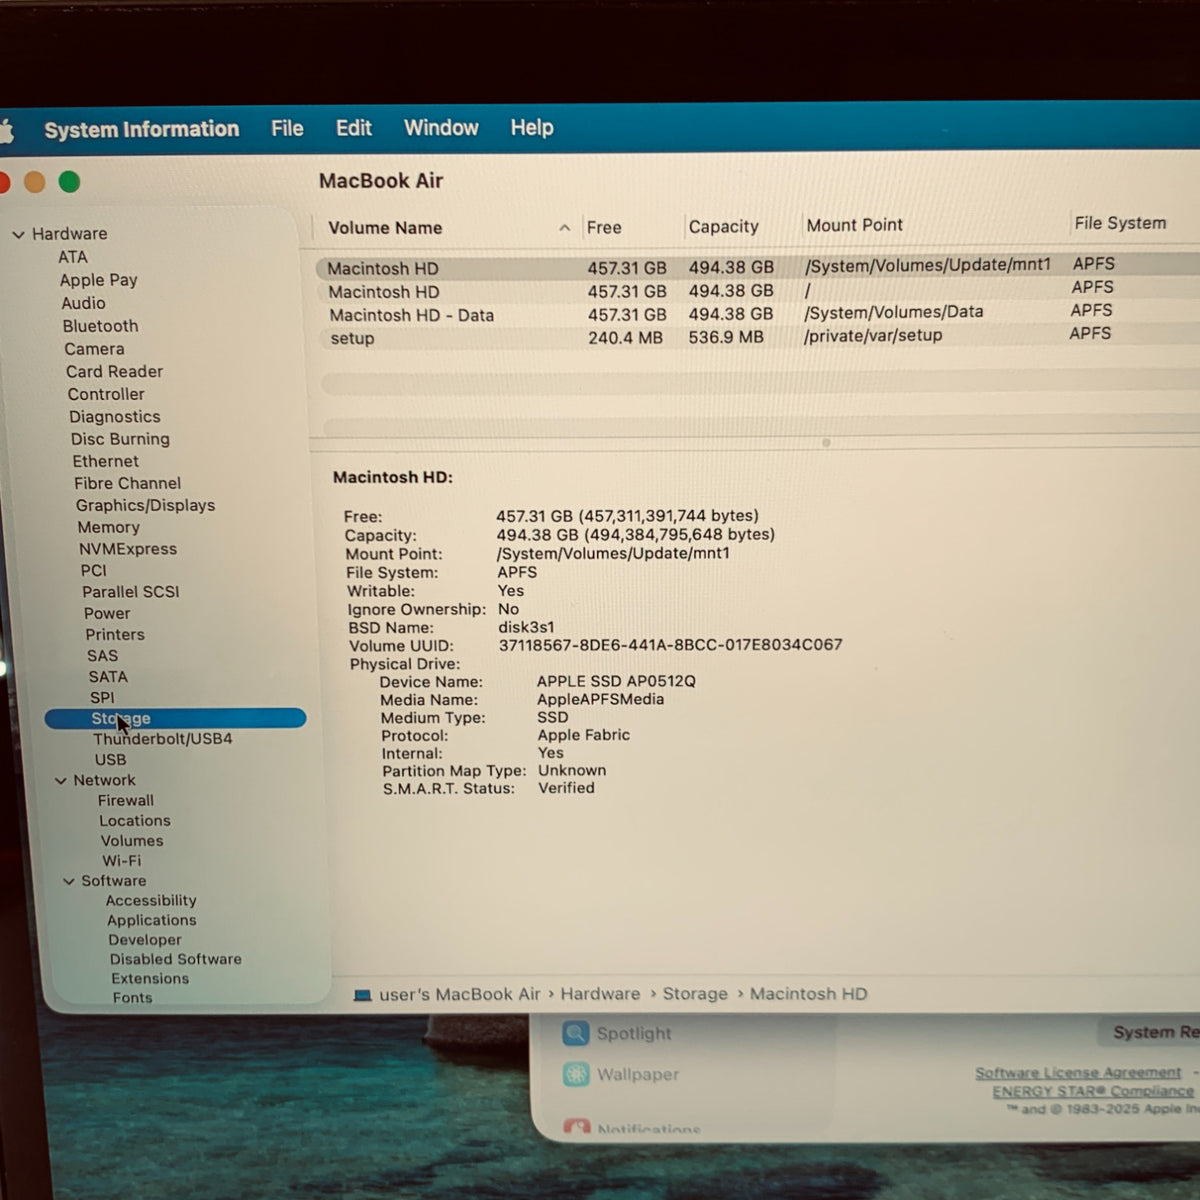Viewport: 1200px width, 1200px height.
Task: Open the ENERGY STAR Compliance link
Action: (x=1093, y=1091)
